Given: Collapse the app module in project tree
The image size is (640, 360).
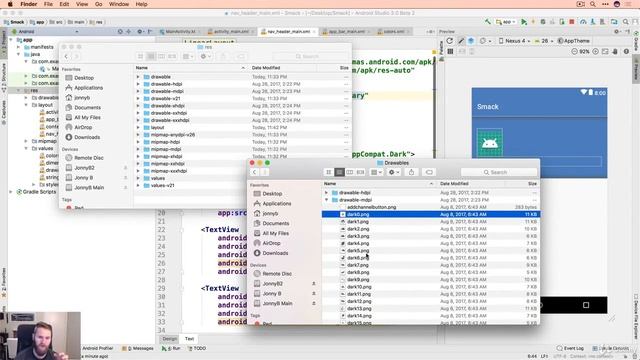Looking at the screenshot, I should (11, 40).
